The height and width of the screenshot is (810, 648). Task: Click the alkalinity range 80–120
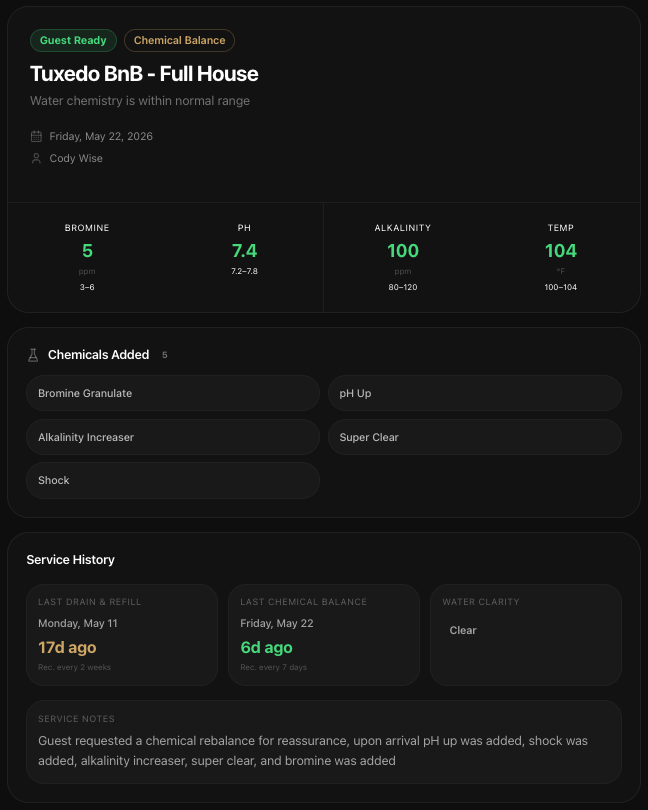pos(403,287)
